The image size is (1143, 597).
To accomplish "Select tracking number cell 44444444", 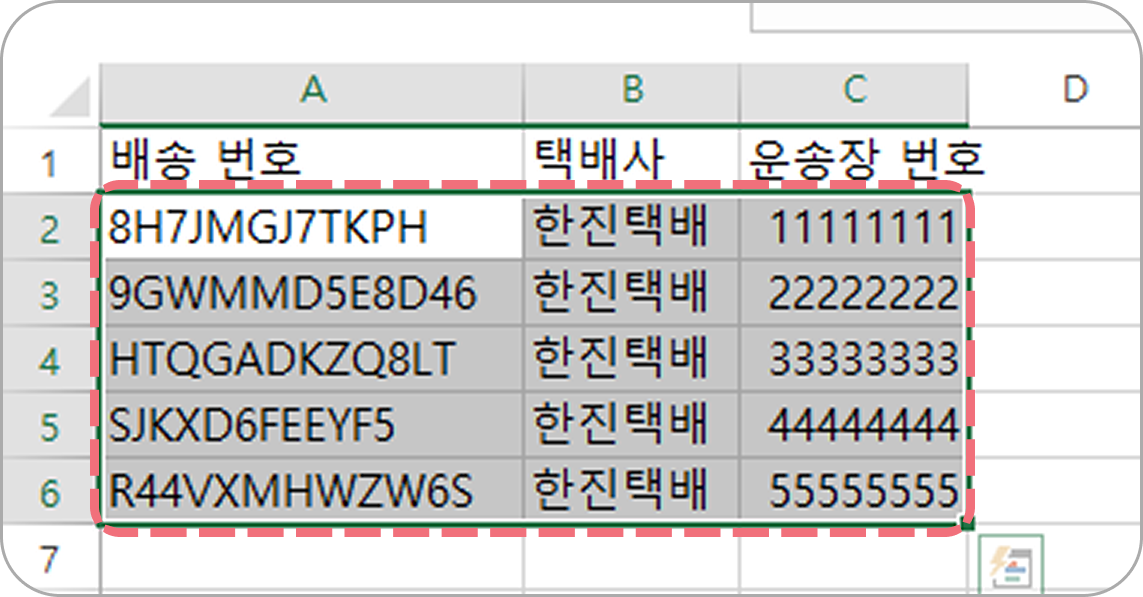I will pyautogui.click(x=854, y=424).
